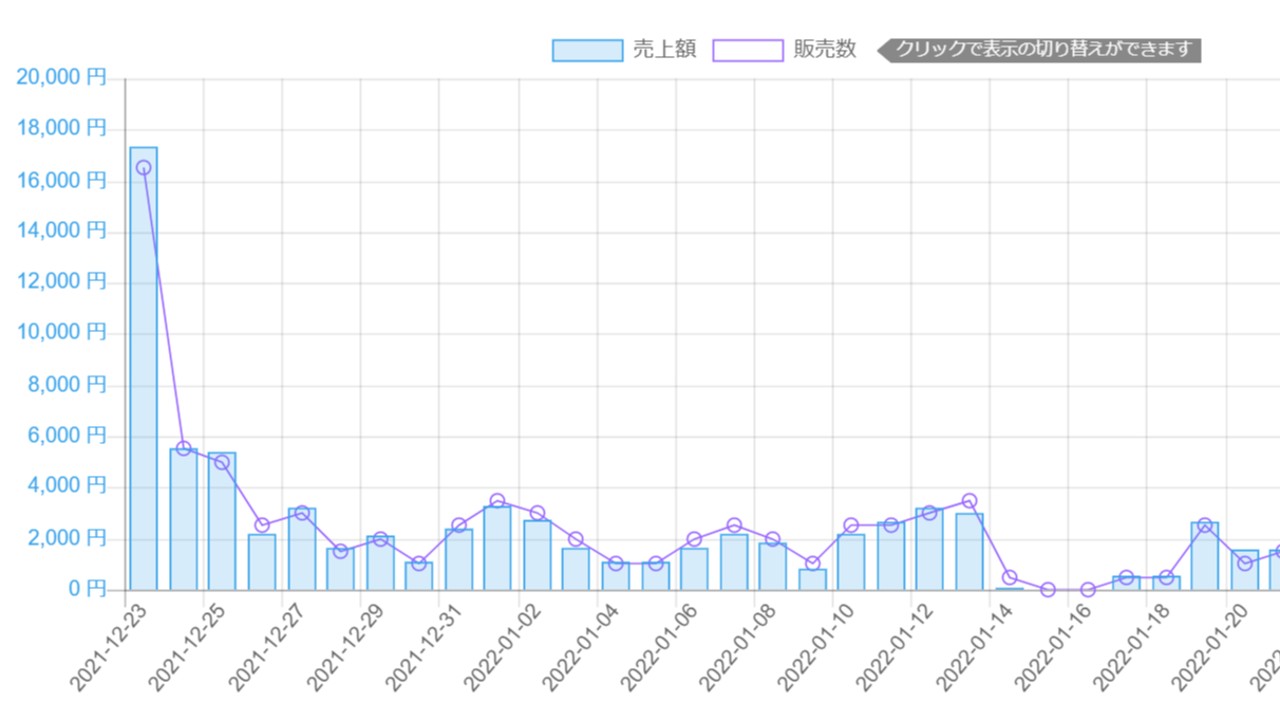Select the 販売数 line point at the top of the first bar
The width and height of the screenshot is (1280, 720).
coord(143,168)
